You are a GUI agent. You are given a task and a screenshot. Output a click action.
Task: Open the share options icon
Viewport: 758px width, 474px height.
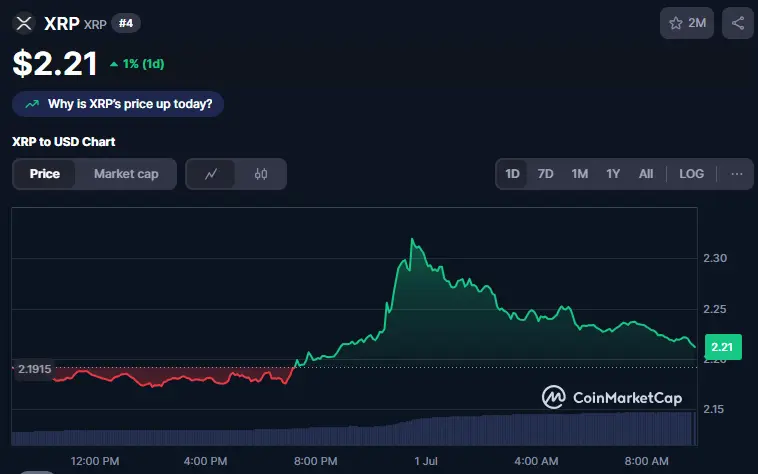(x=738, y=23)
